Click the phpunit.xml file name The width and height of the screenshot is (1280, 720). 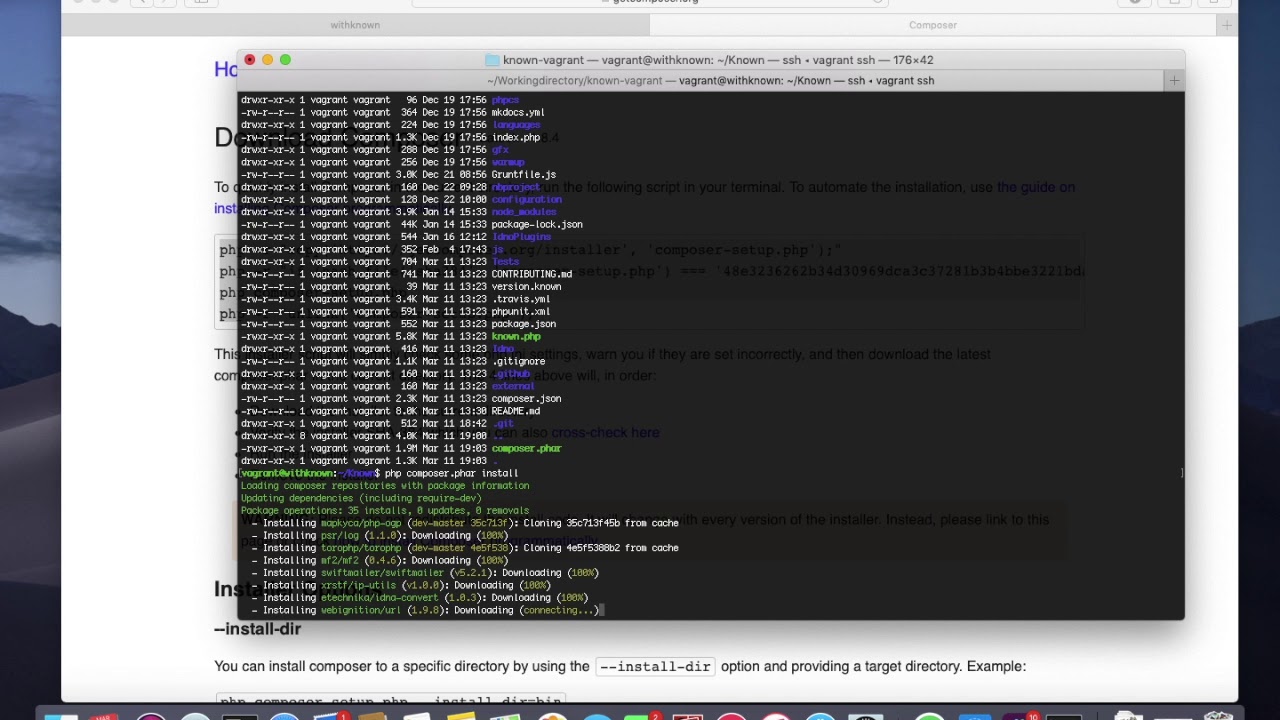[x=521, y=312]
